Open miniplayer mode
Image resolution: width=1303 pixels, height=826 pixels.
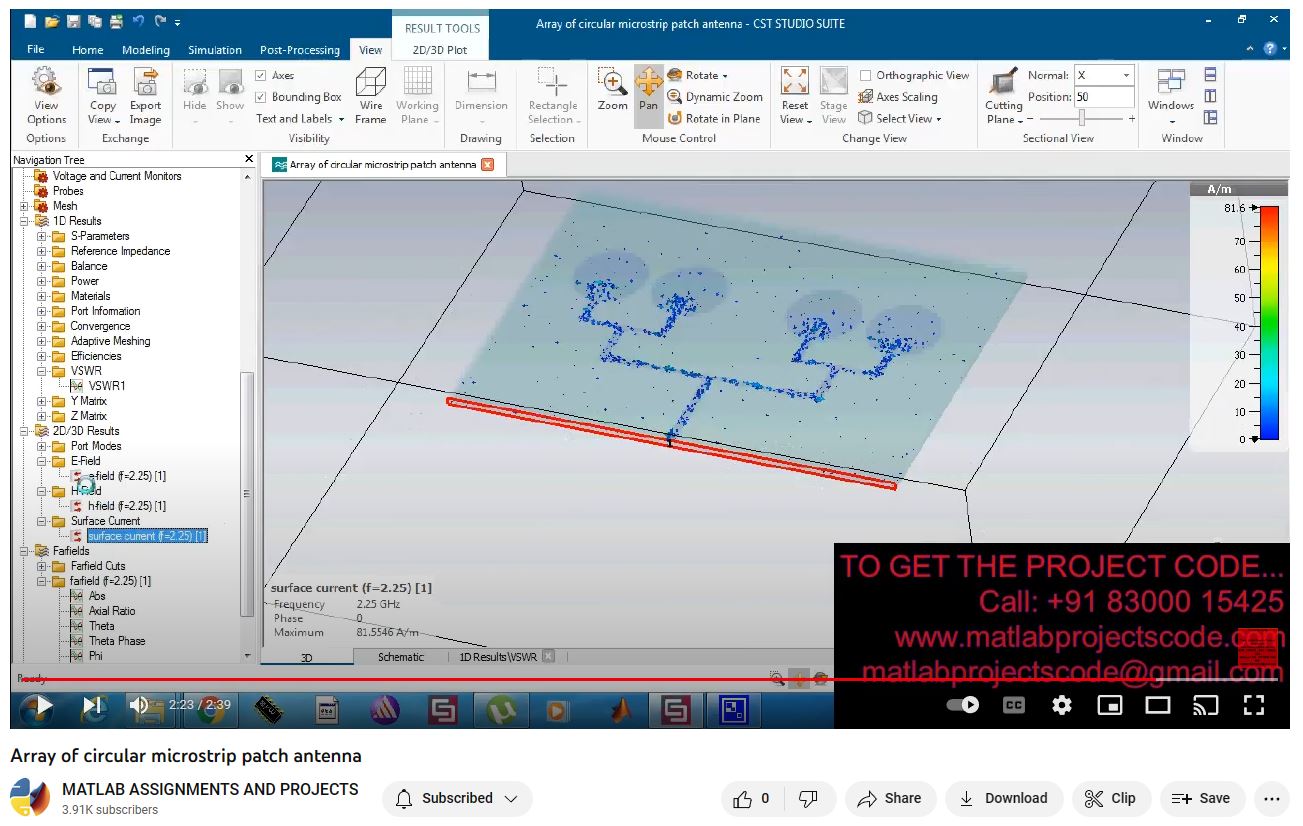(1110, 705)
